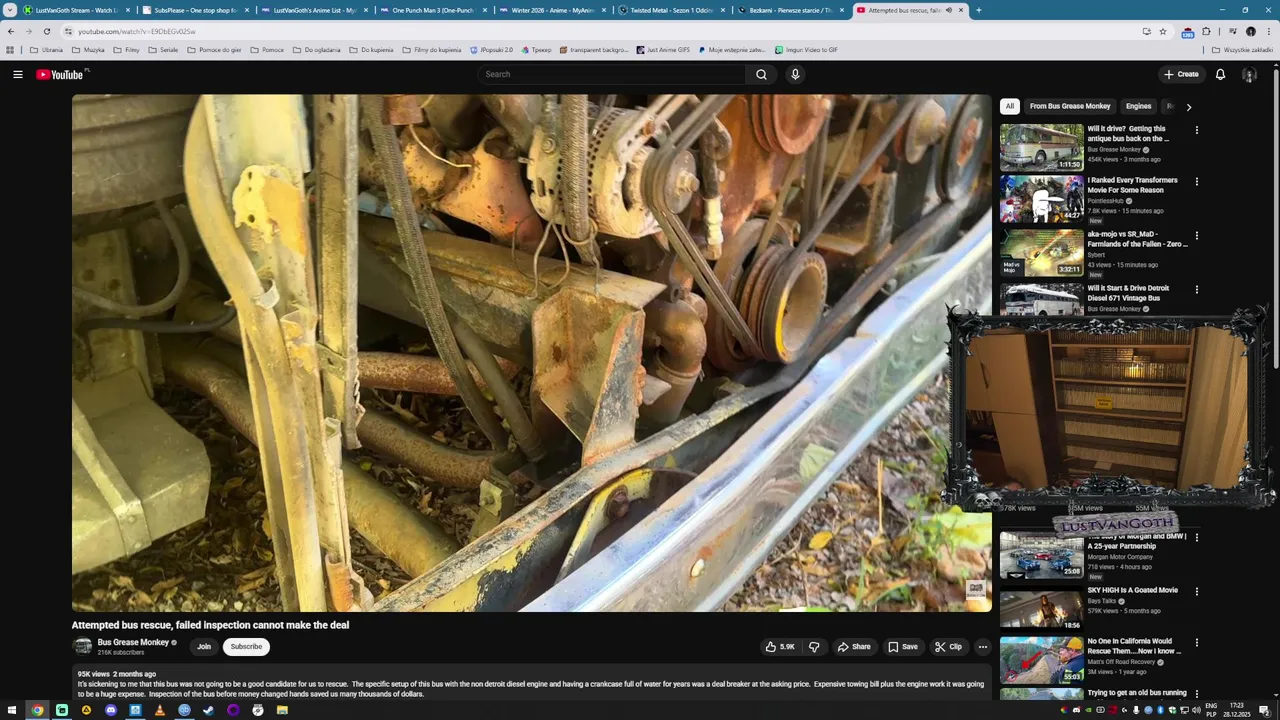1280x720 pixels.
Task: Open Steam from the taskbar
Action: [x=208, y=710]
